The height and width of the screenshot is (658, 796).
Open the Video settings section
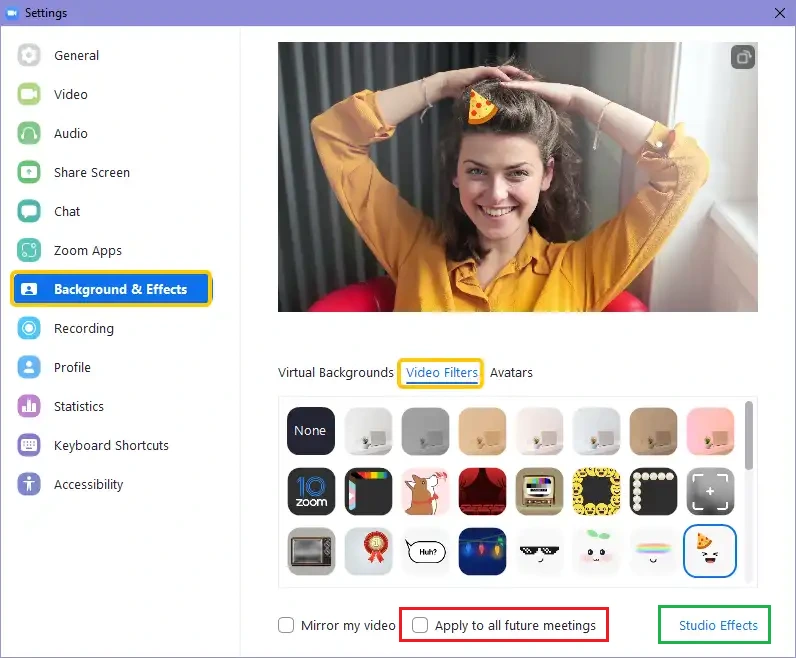point(70,94)
